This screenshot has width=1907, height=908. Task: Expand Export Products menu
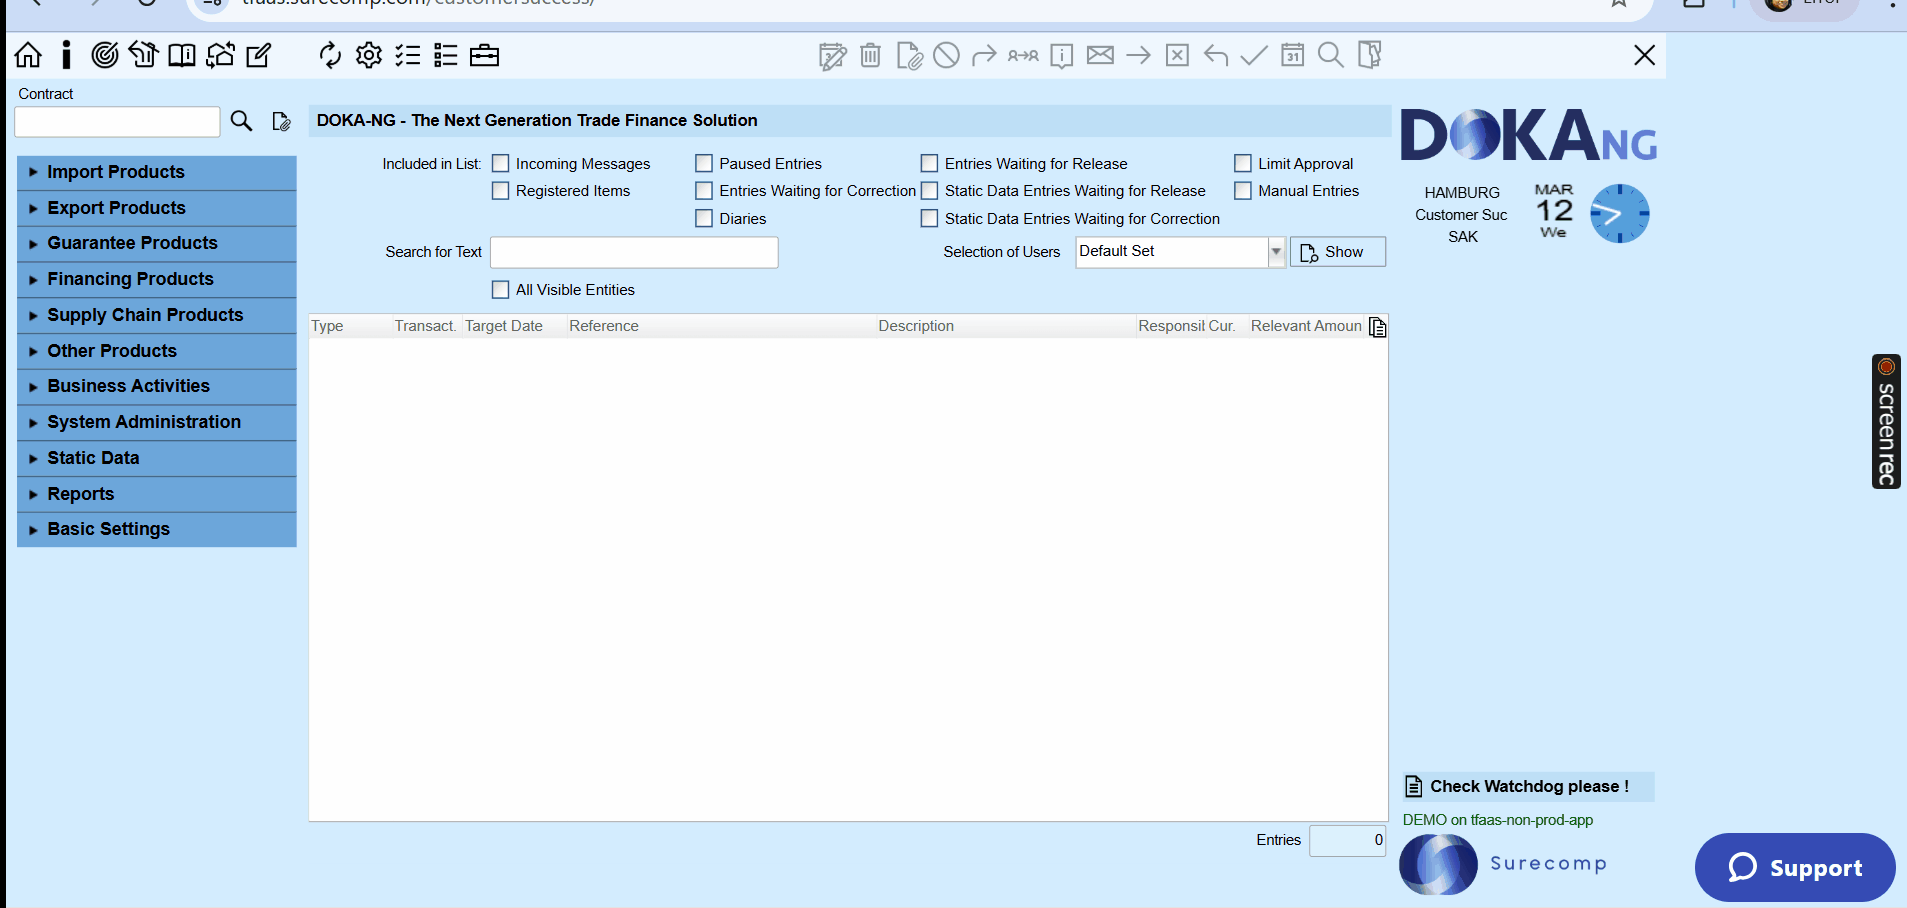pos(157,208)
